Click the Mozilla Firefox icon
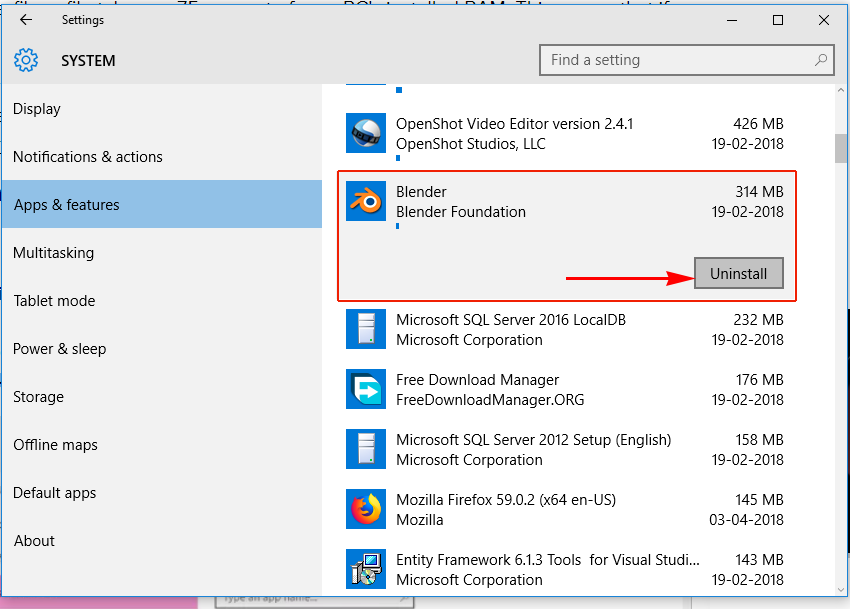This screenshot has height=609, width=850. (366, 509)
